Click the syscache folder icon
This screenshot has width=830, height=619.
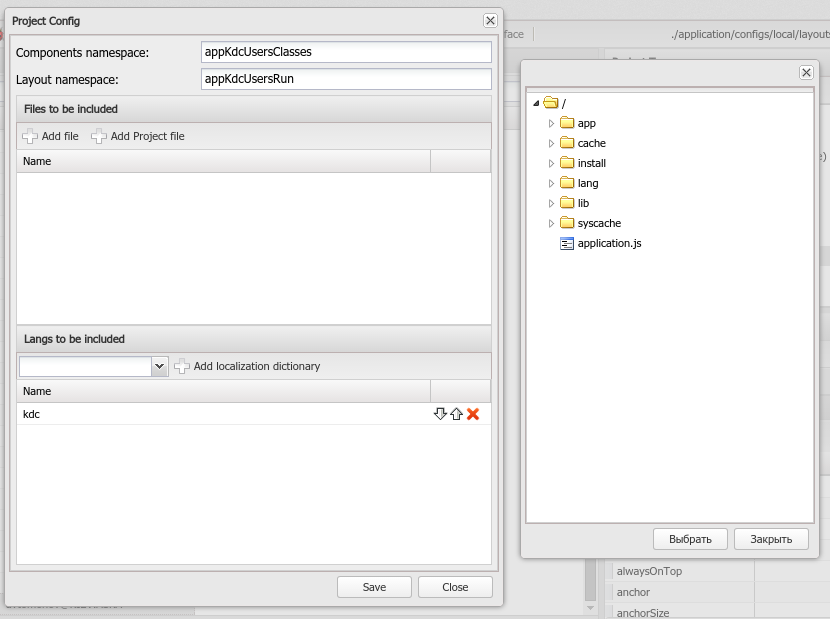(567, 223)
